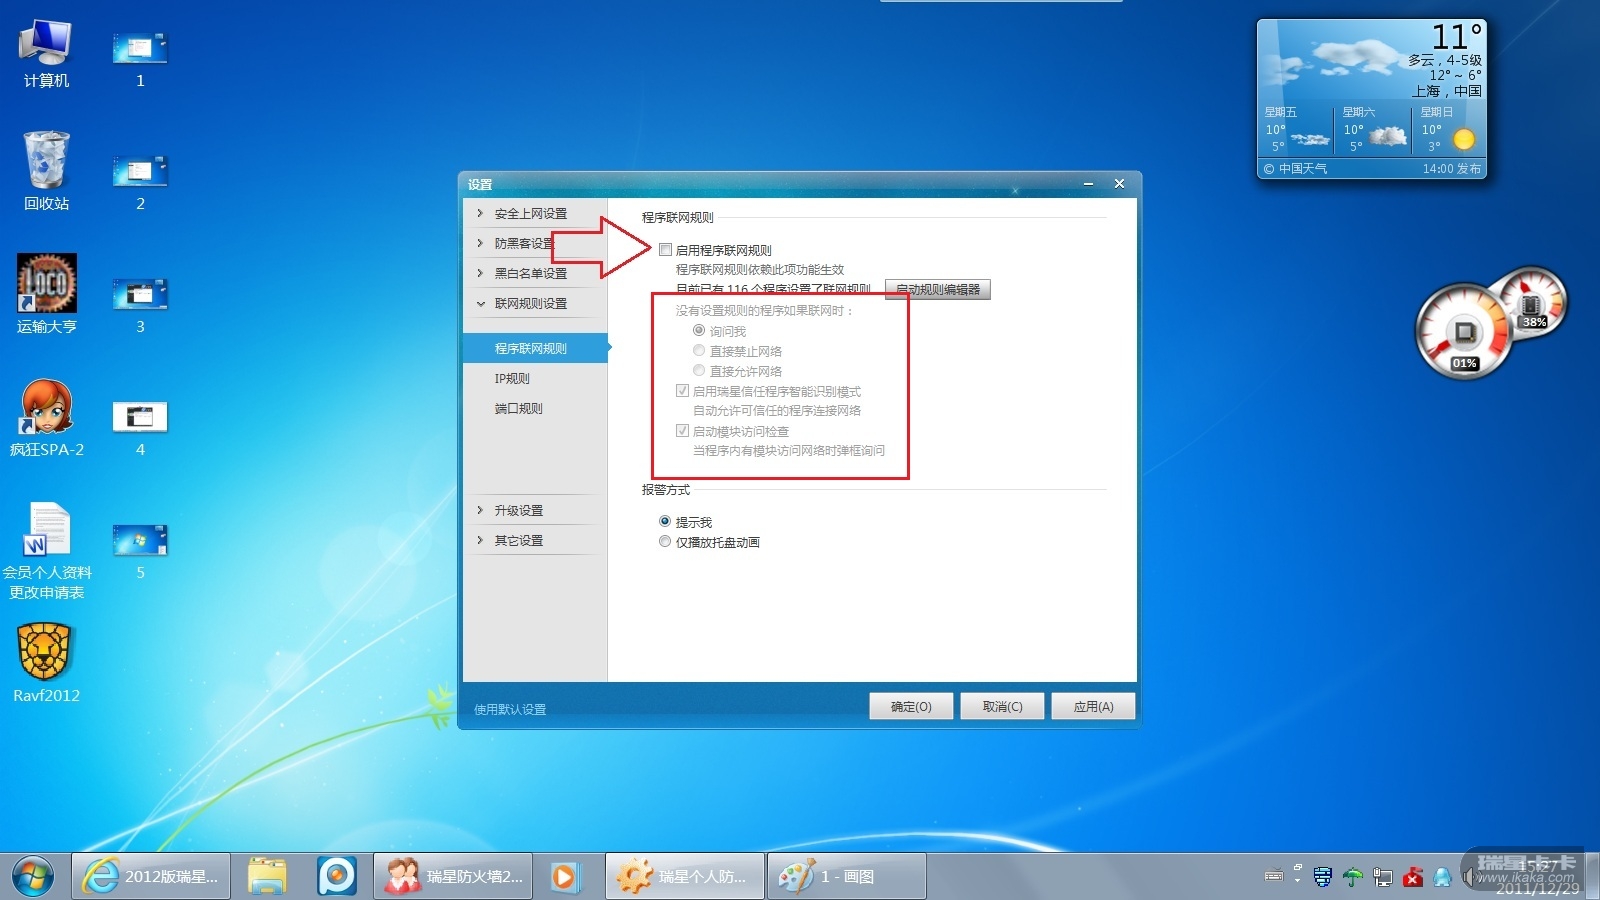Select the Ravf2012 lion icon
The image size is (1600, 900).
46,663
